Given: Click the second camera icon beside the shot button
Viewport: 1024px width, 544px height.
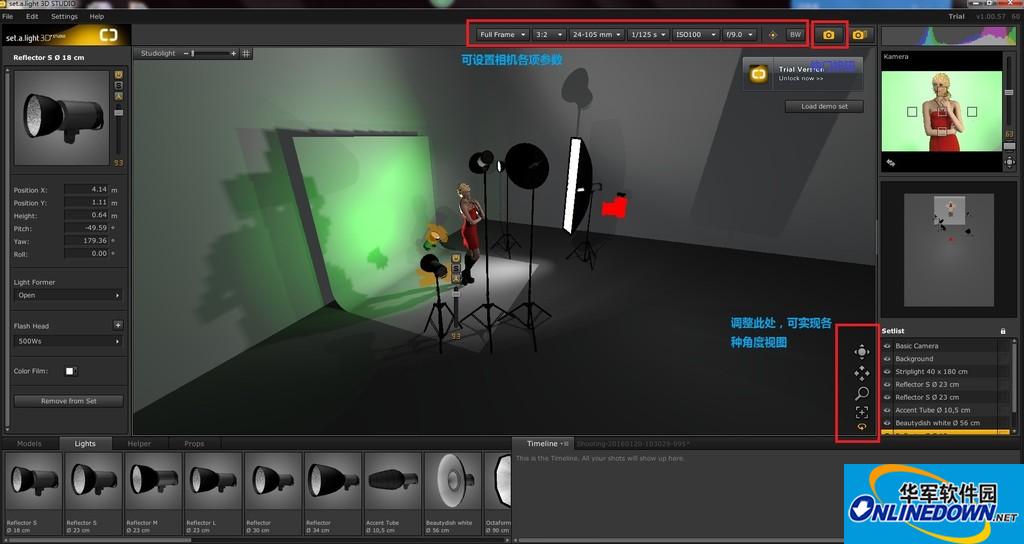Looking at the screenshot, I should coord(859,35).
